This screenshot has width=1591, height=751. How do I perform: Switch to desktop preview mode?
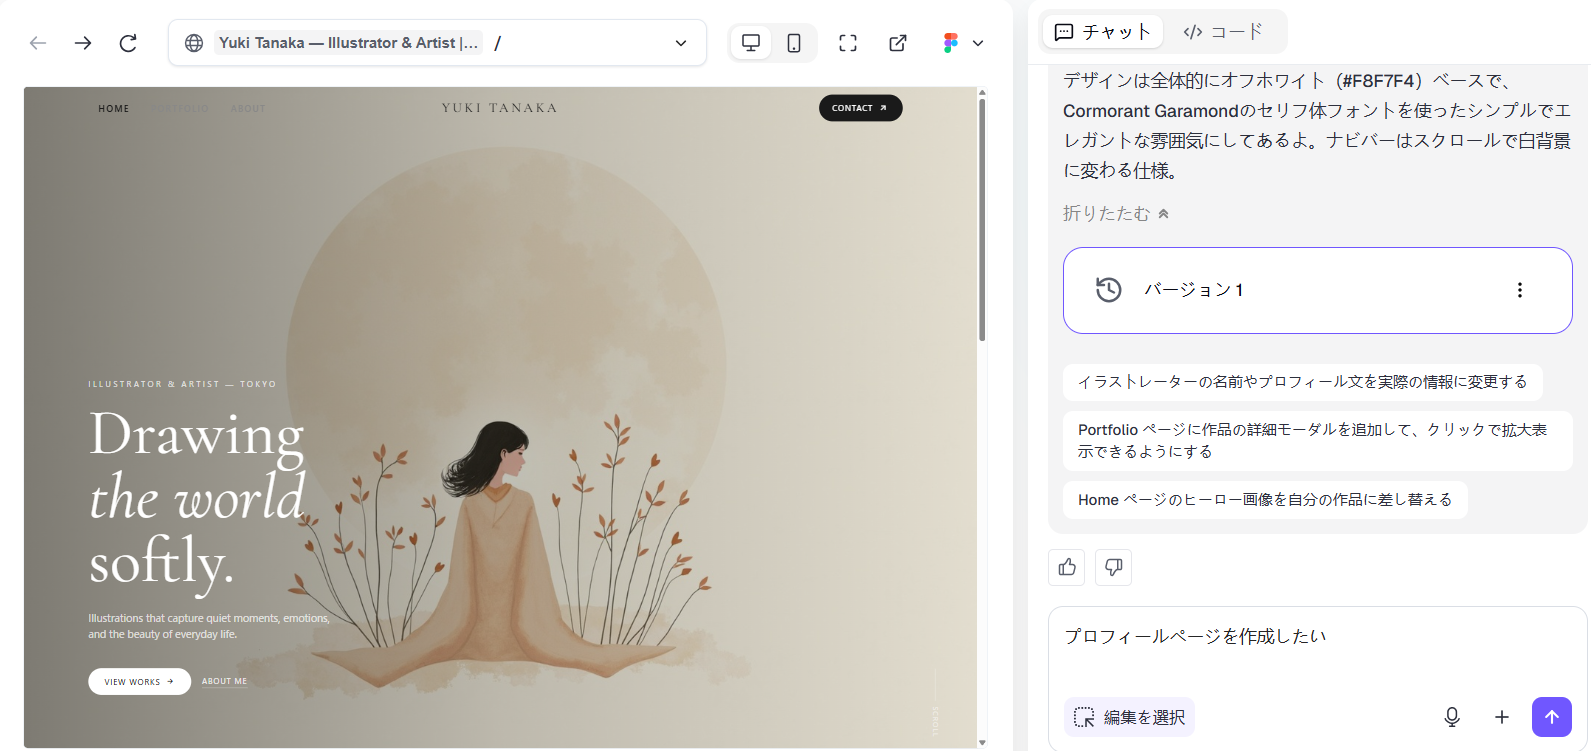[x=751, y=43]
